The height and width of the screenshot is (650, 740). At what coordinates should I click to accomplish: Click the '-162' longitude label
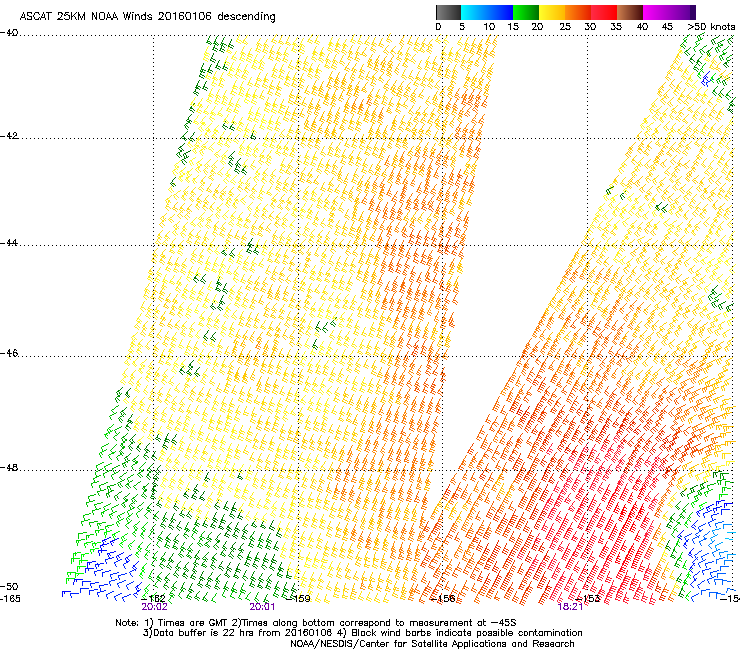coord(154,598)
